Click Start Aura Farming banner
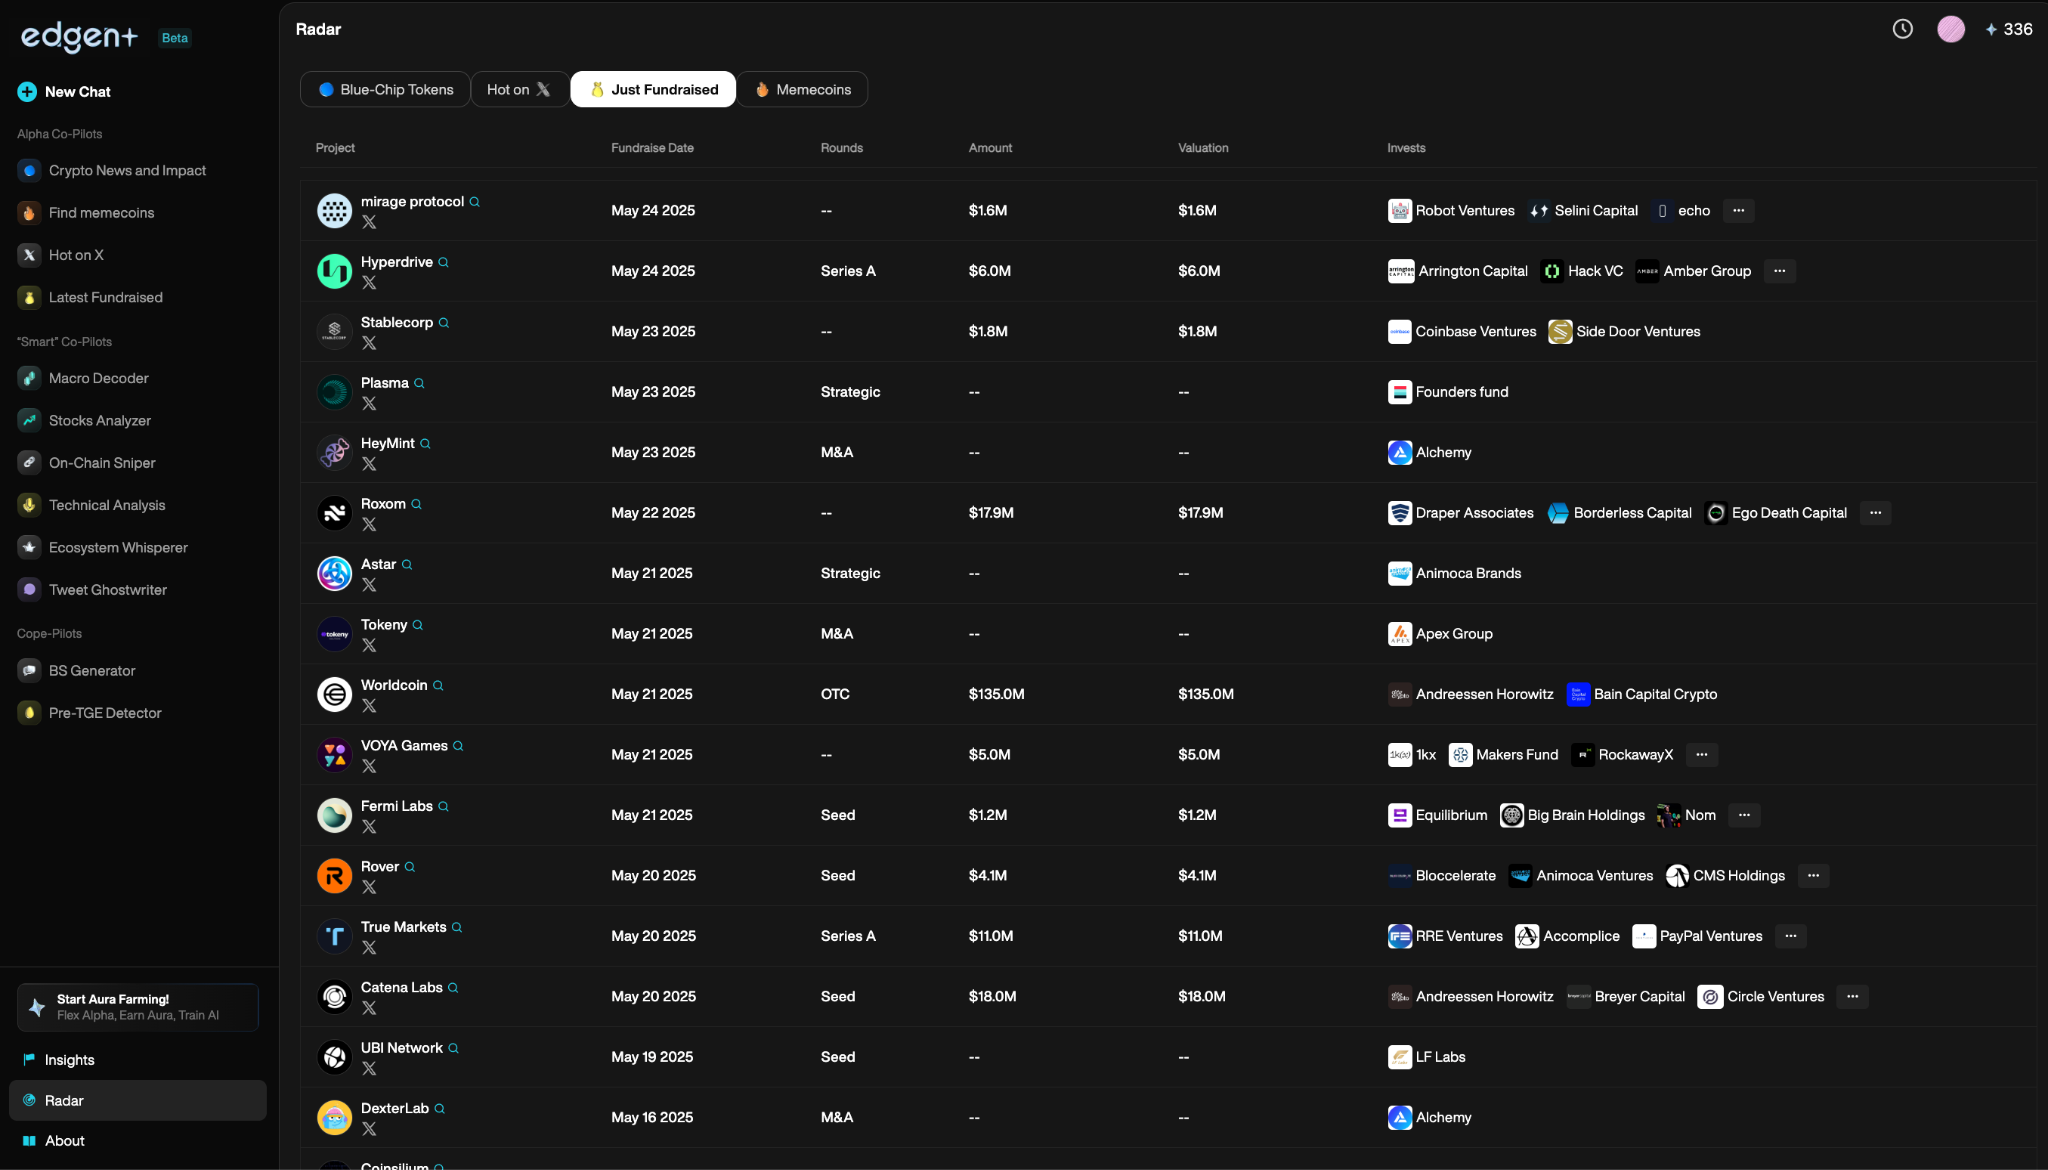Viewport: 2048px width, 1170px height. 137,1007
